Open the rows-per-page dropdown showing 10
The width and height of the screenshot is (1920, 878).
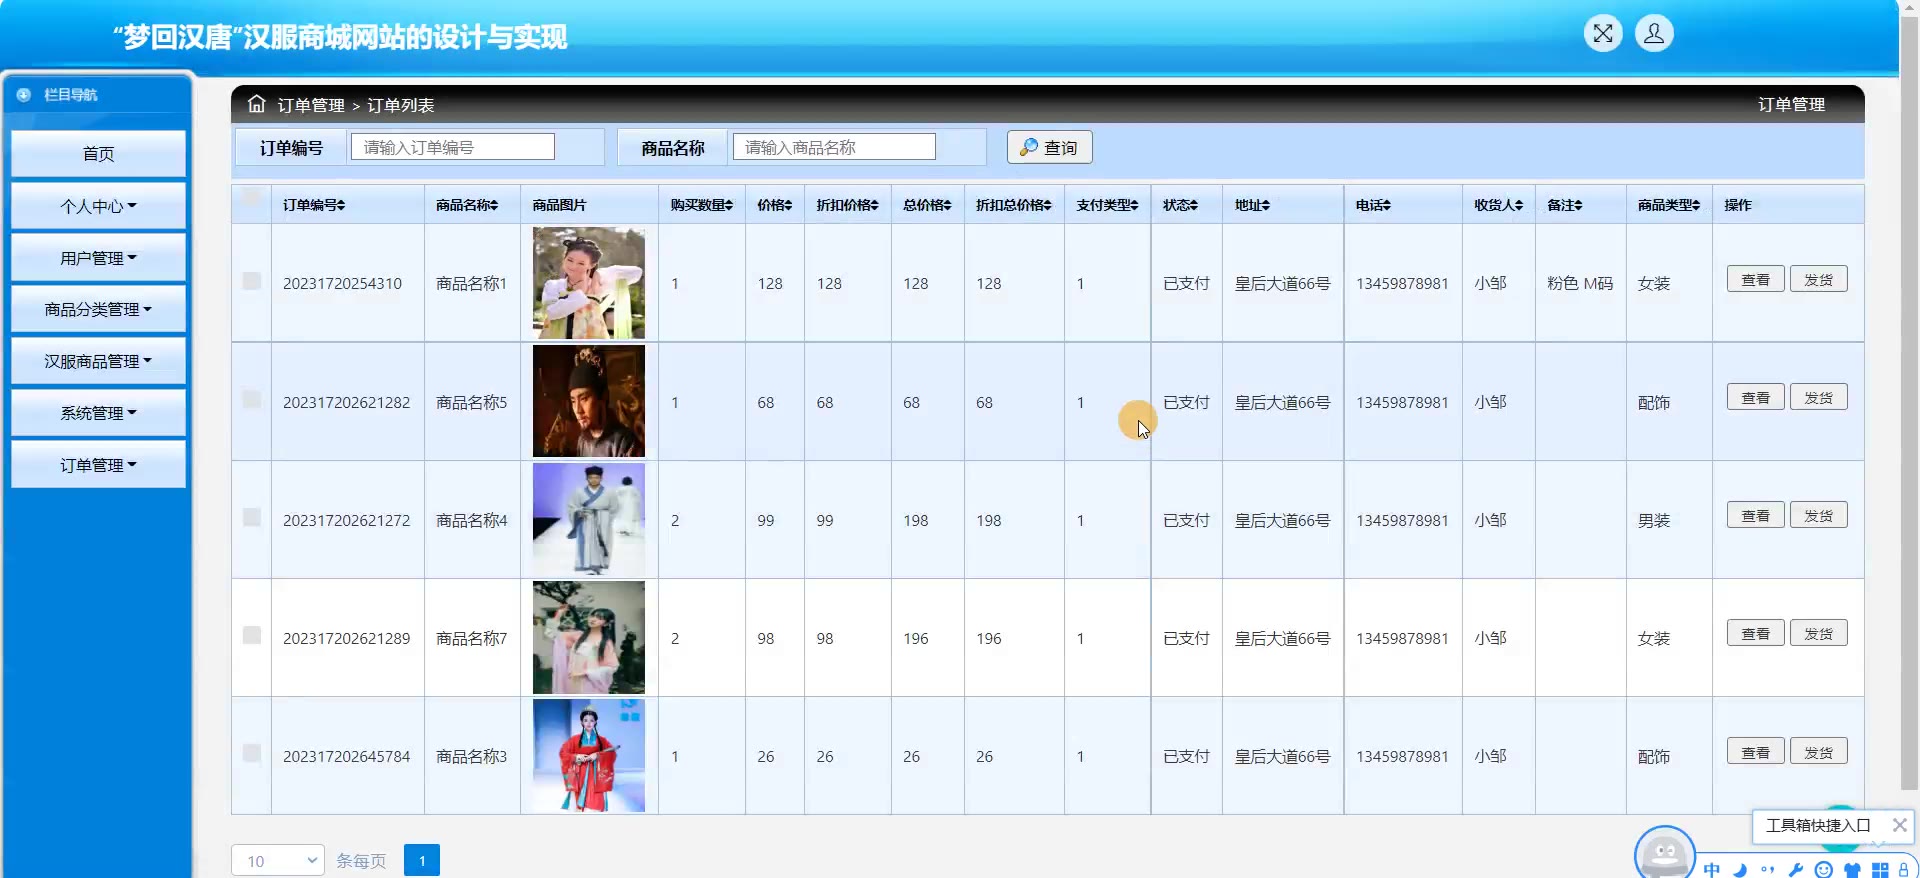278,860
